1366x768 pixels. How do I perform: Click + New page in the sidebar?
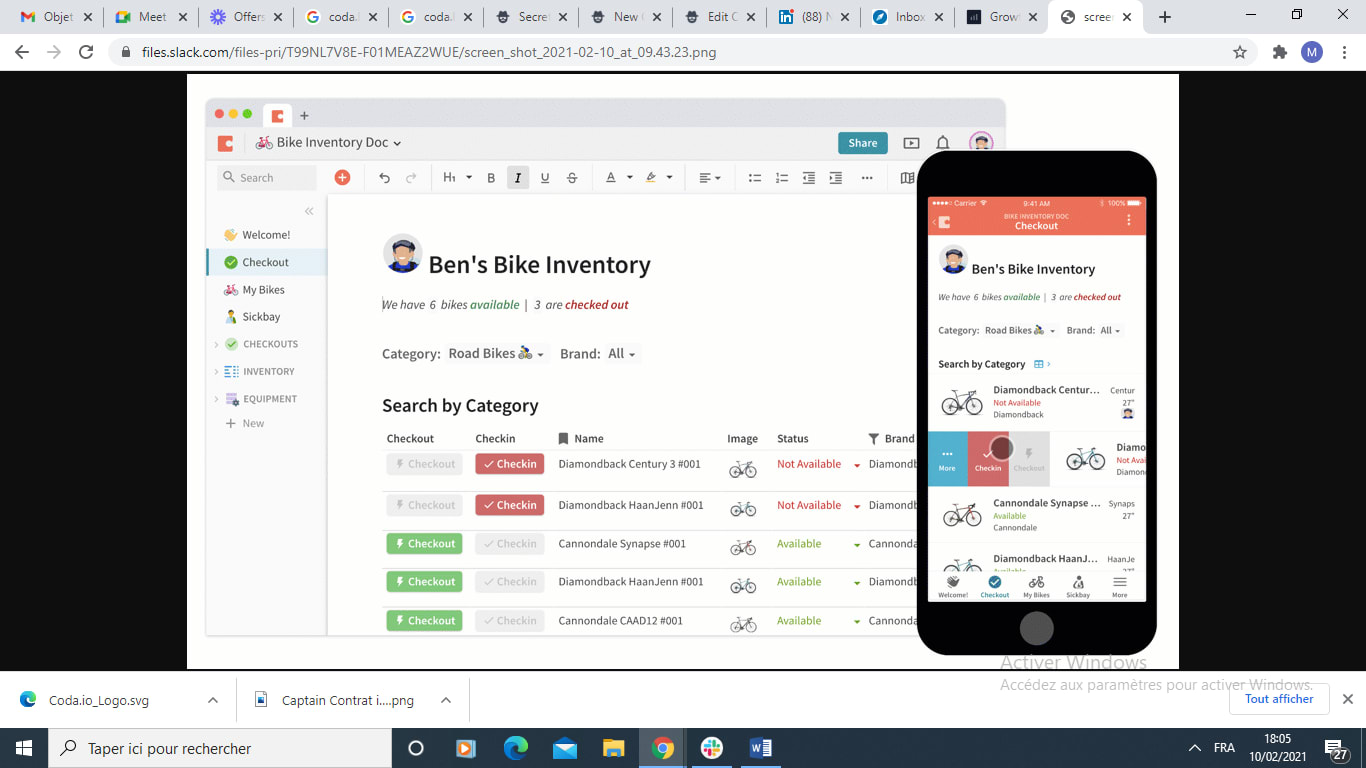(245, 423)
